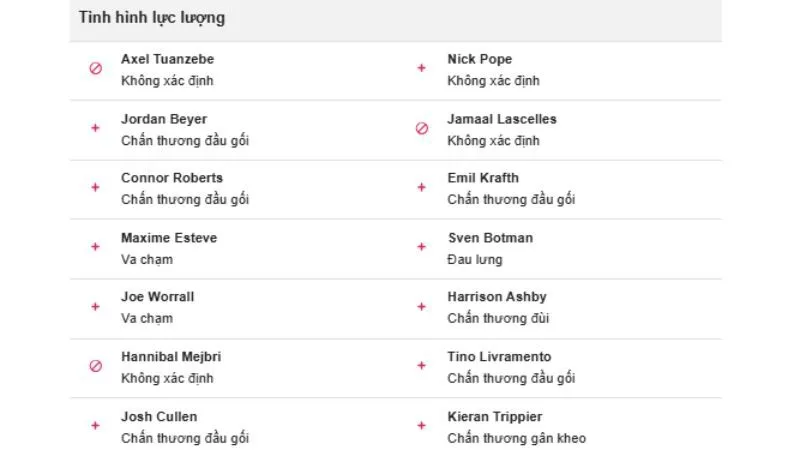
Task: Select the injury icon beside Maxime Esteve
Action: pos(96,247)
